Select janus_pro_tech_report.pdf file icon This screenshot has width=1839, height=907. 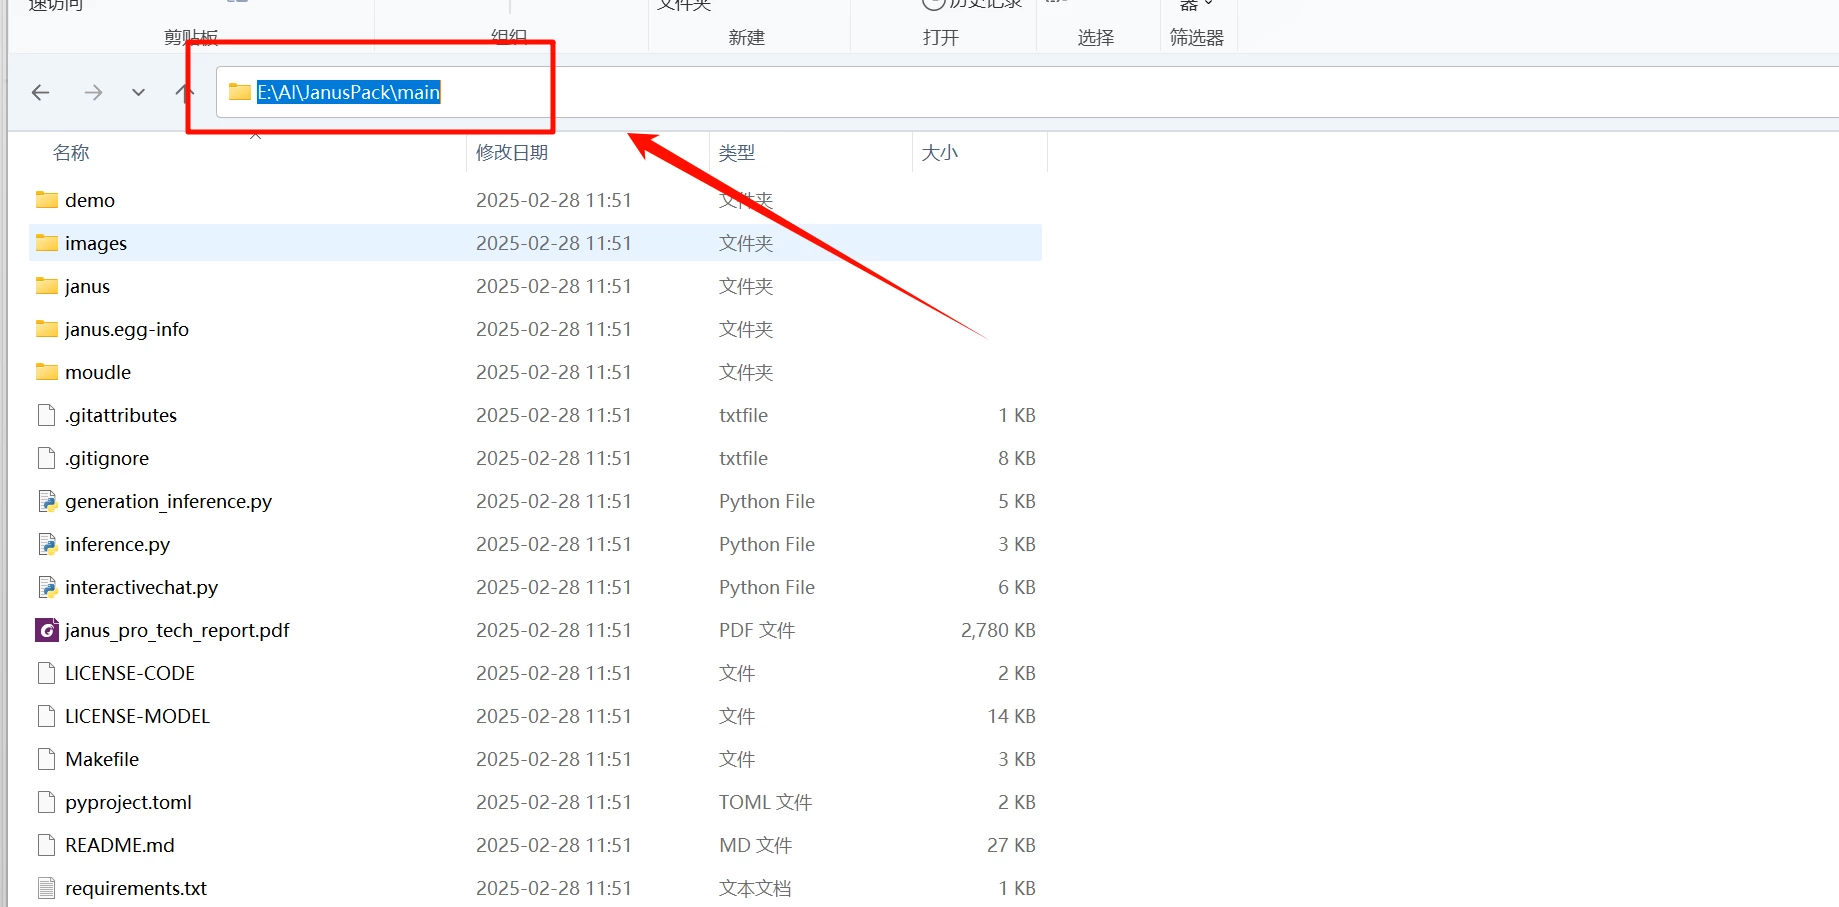(46, 630)
